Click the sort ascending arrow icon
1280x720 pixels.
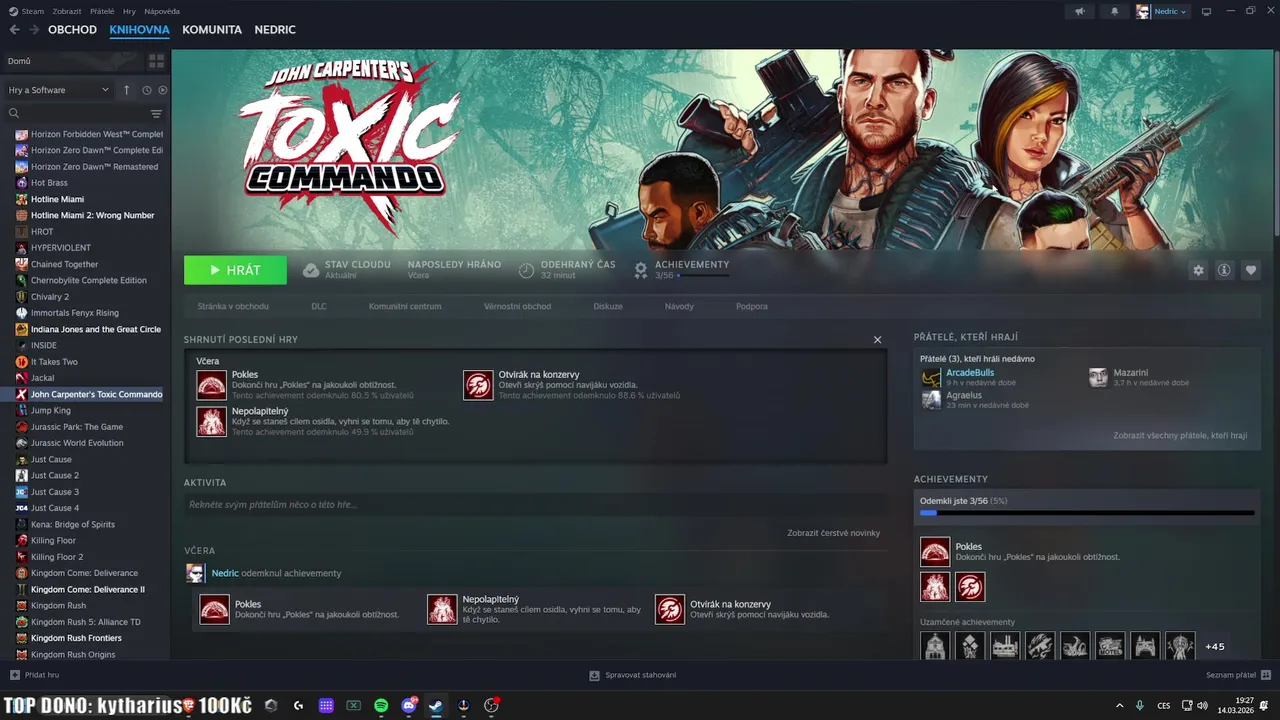(126, 90)
